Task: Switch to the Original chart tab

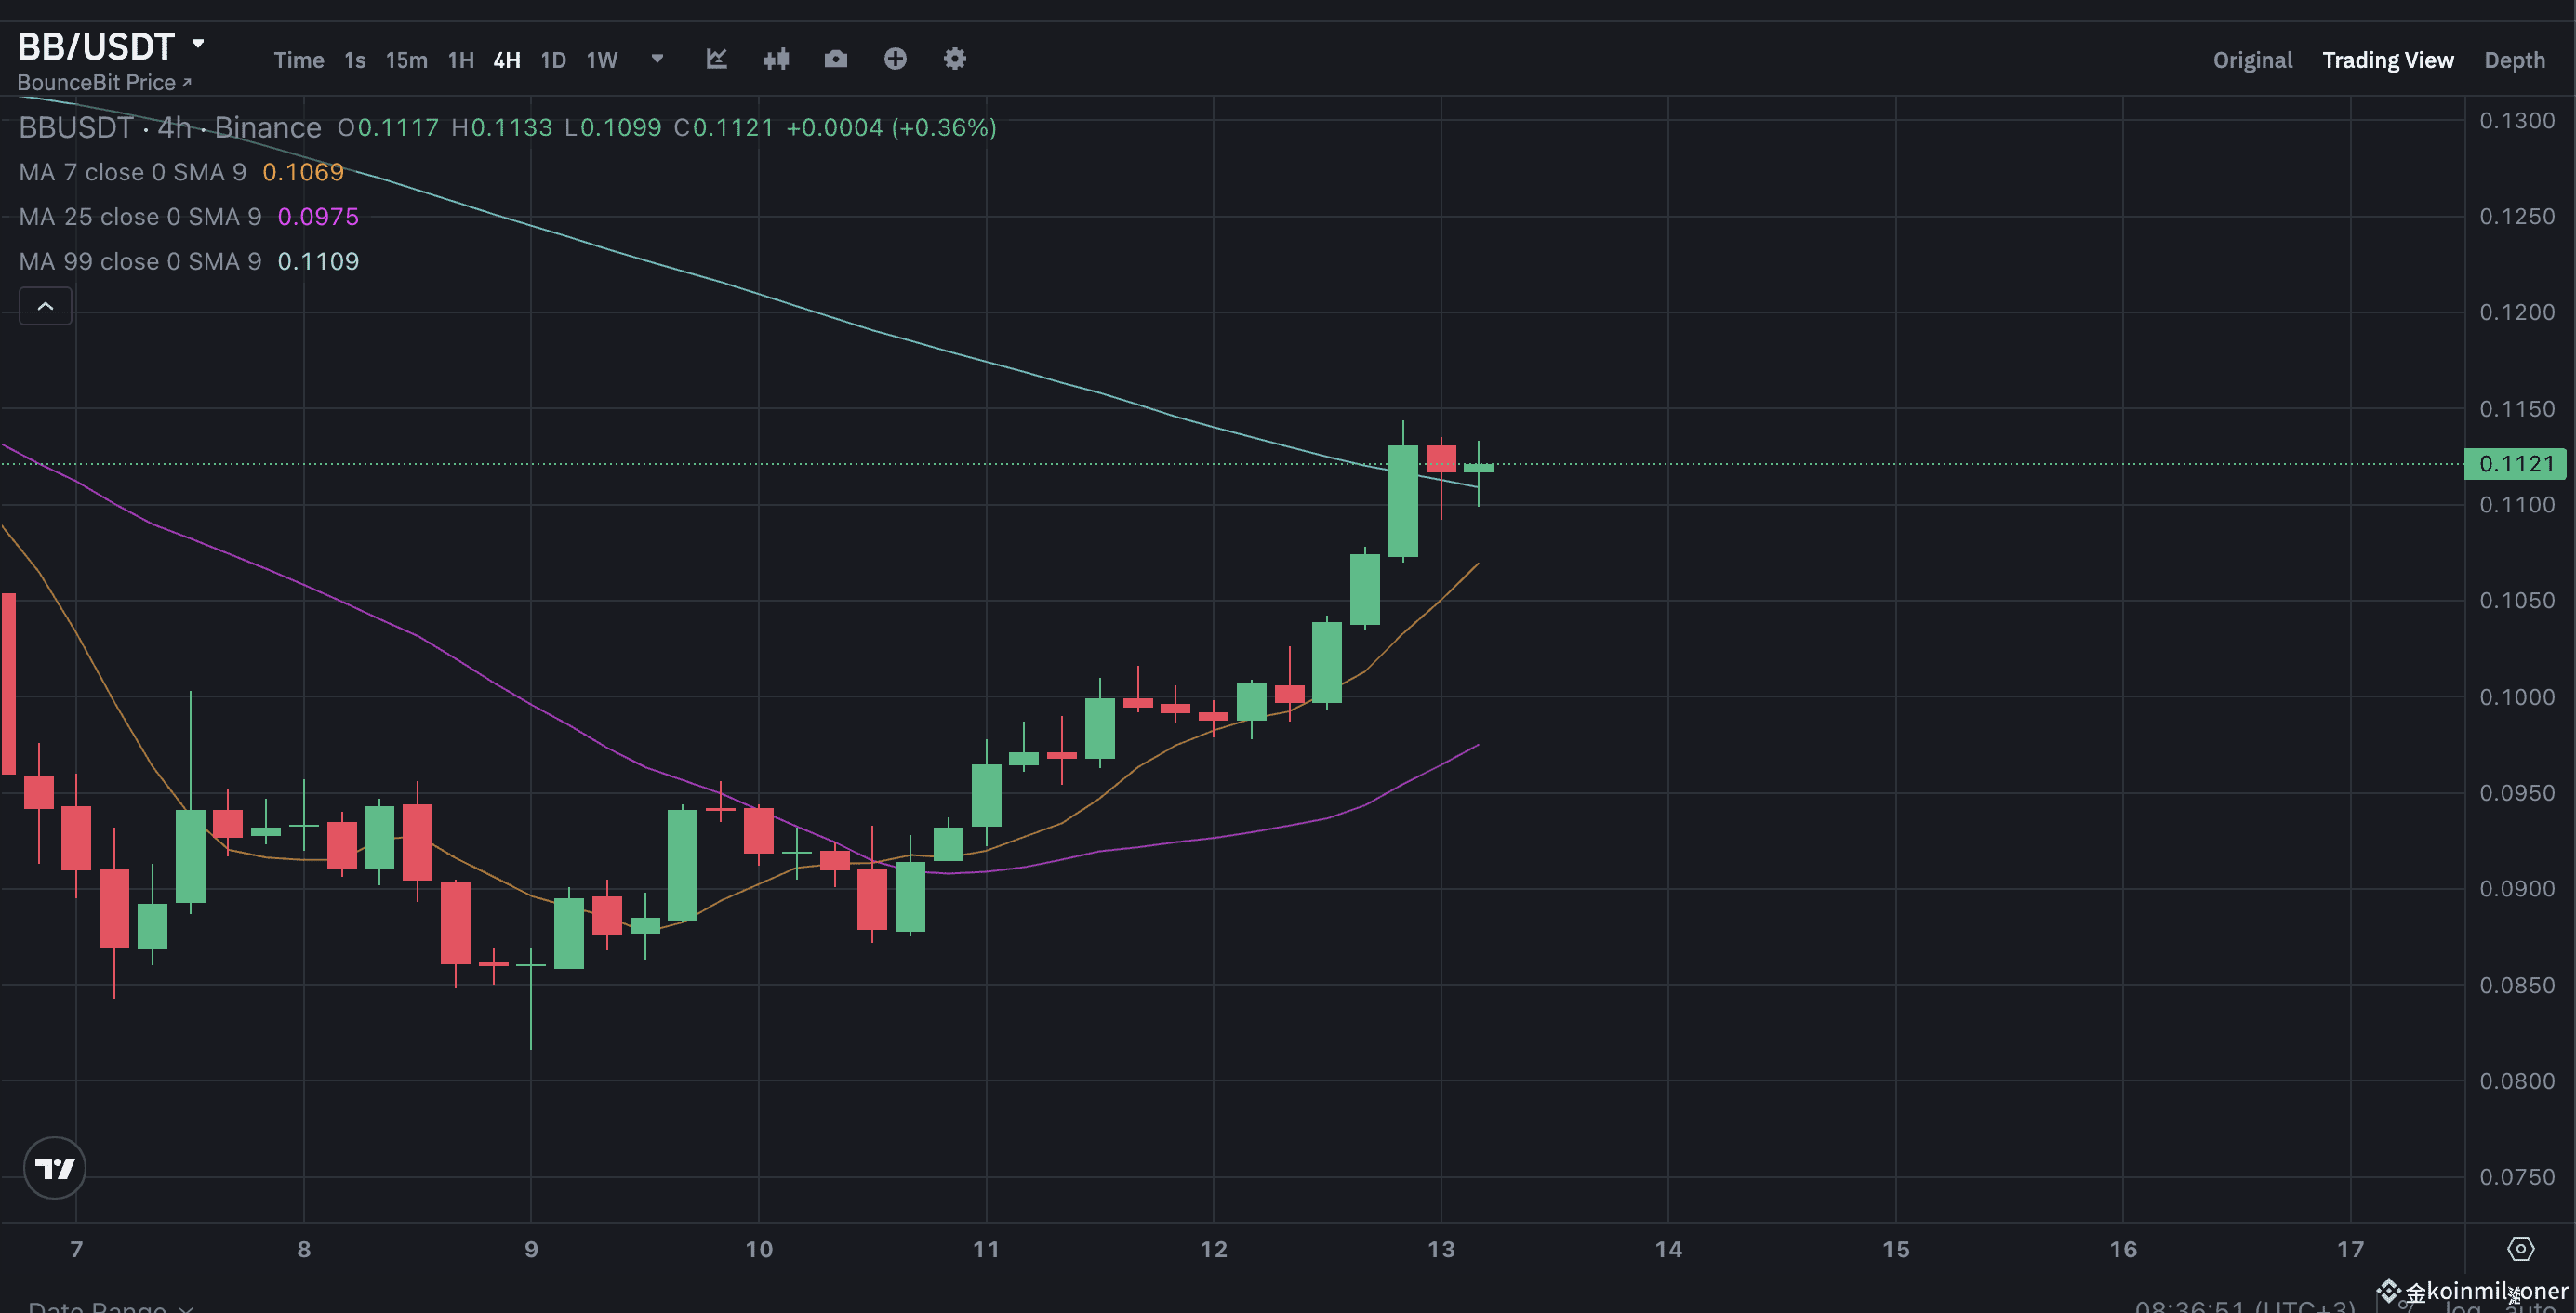Action: click(x=2252, y=60)
